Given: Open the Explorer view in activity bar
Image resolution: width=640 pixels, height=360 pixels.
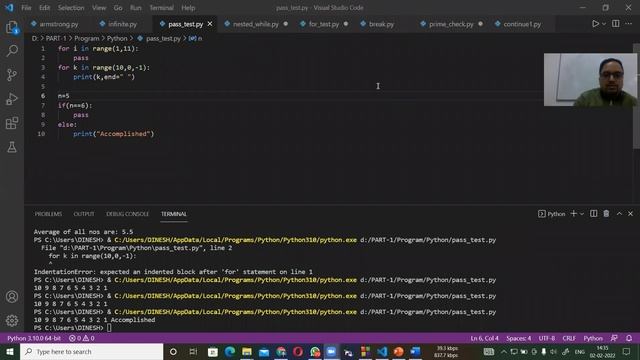Looking at the screenshot, I should [12, 27].
